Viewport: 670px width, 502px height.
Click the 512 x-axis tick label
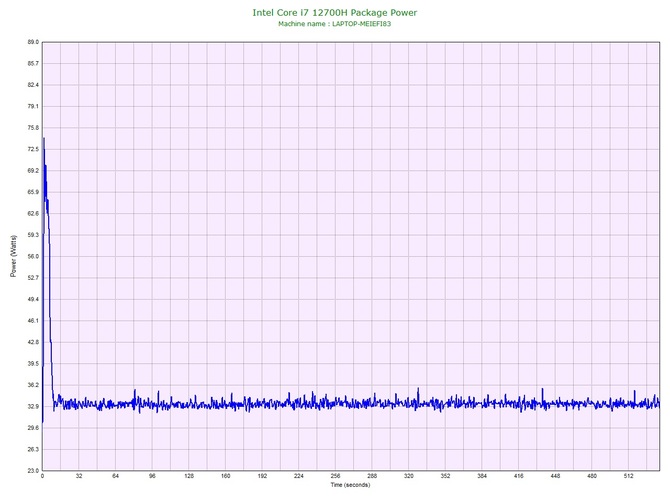pyautogui.click(x=629, y=476)
